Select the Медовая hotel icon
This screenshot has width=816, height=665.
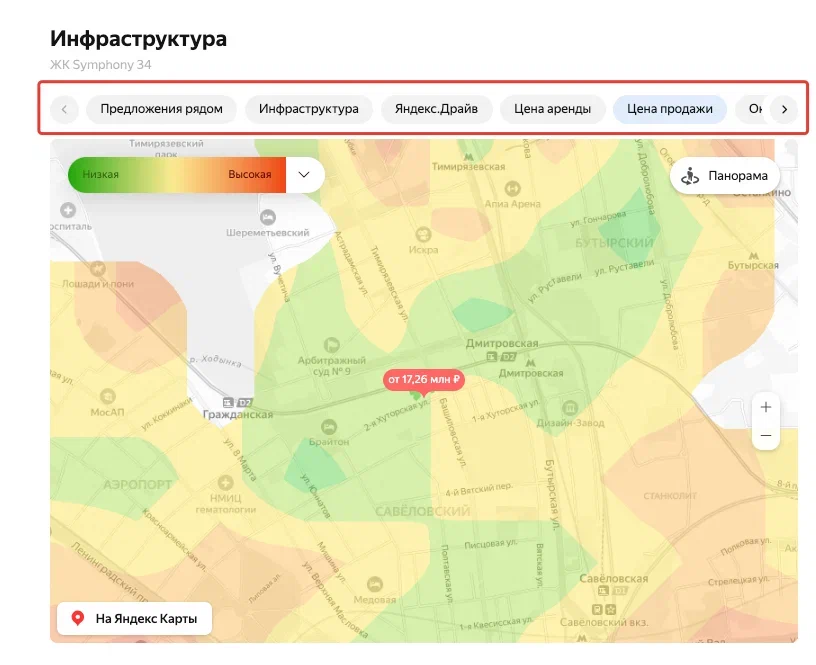[x=375, y=584]
